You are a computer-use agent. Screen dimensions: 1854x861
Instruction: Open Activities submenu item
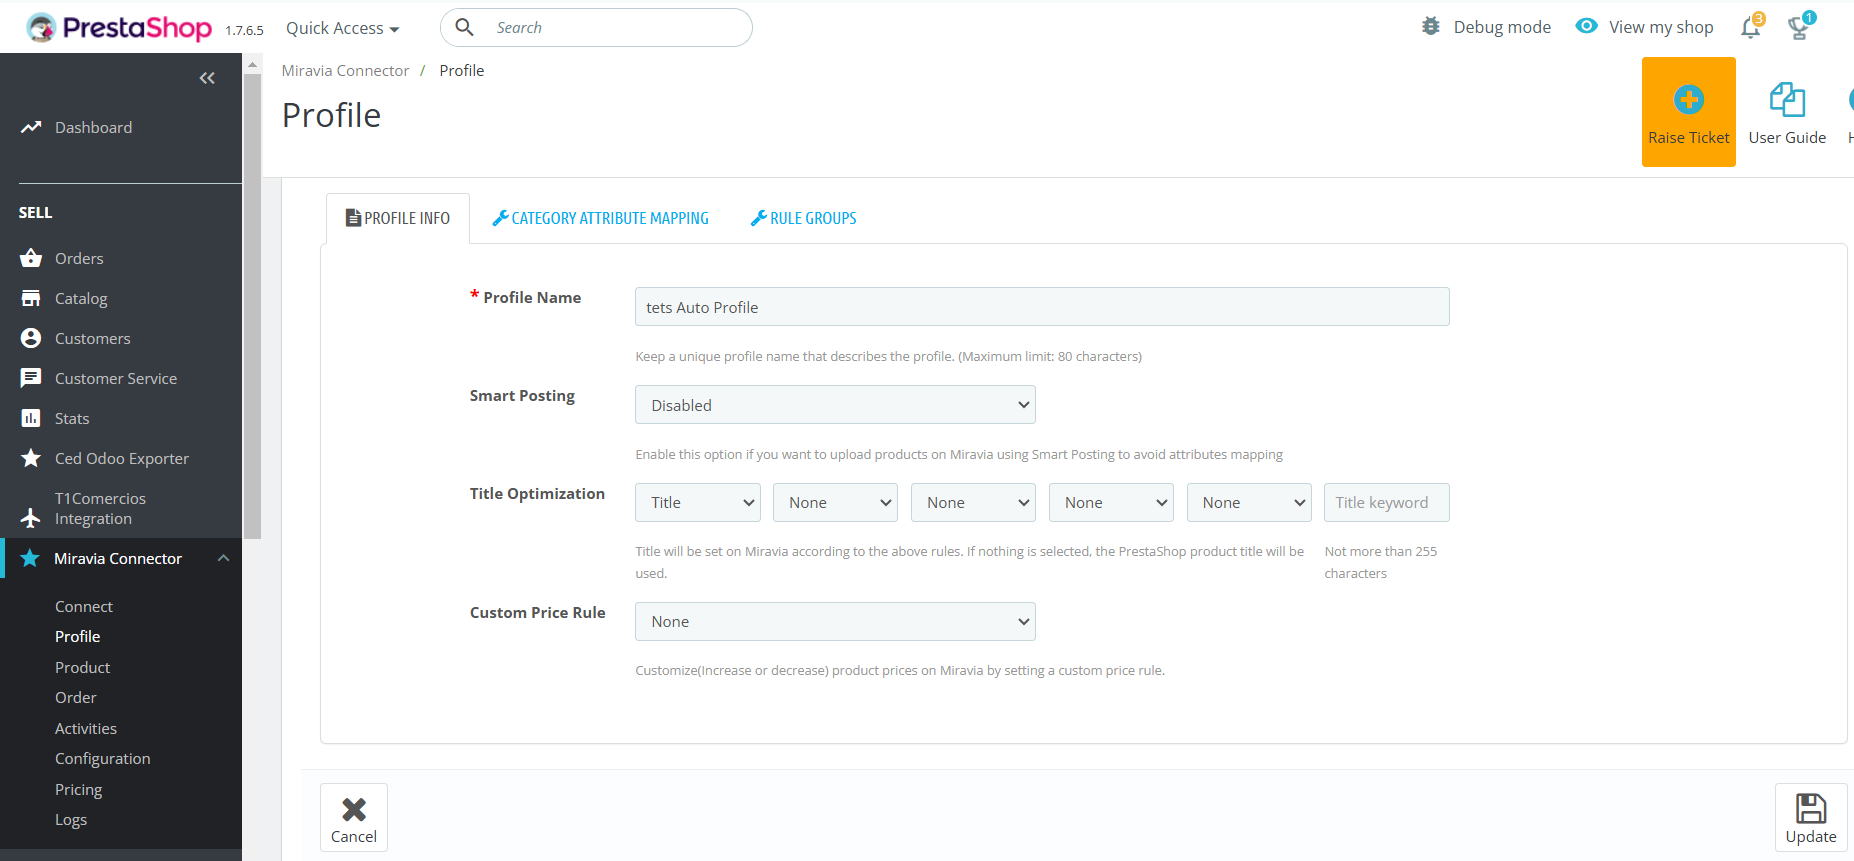(x=86, y=728)
